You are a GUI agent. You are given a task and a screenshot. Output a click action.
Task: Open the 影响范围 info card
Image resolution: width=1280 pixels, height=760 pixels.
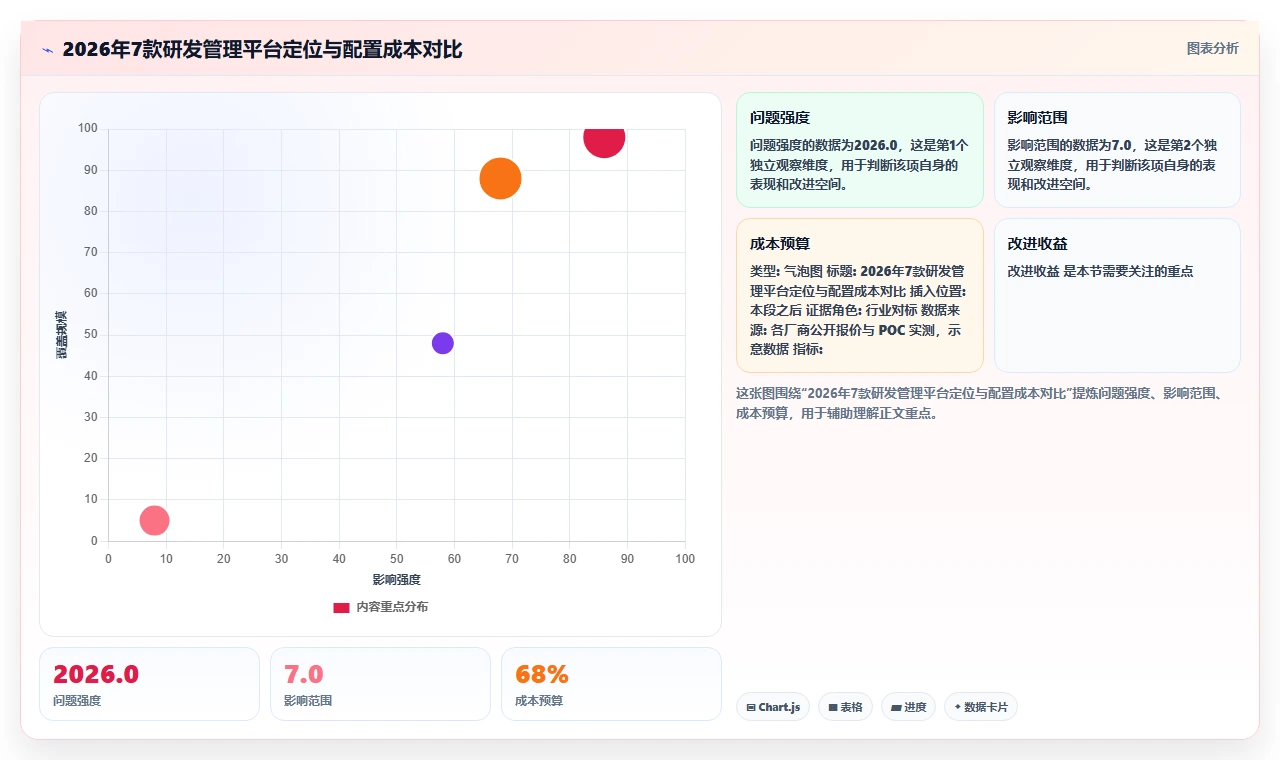click(x=1117, y=150)
